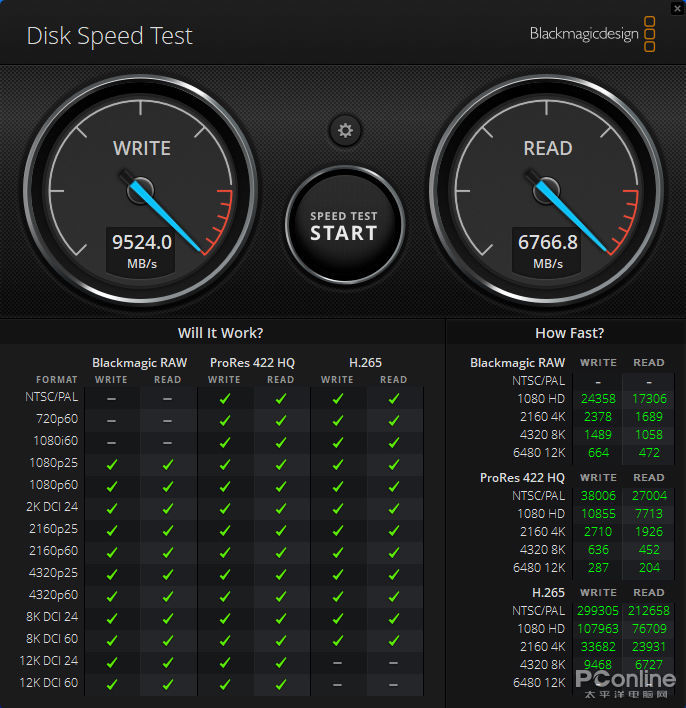Click Blackmagic RAW write checkmark for 1080p25
Viewport: 686px width, 708px height.
tap(112, 464)
